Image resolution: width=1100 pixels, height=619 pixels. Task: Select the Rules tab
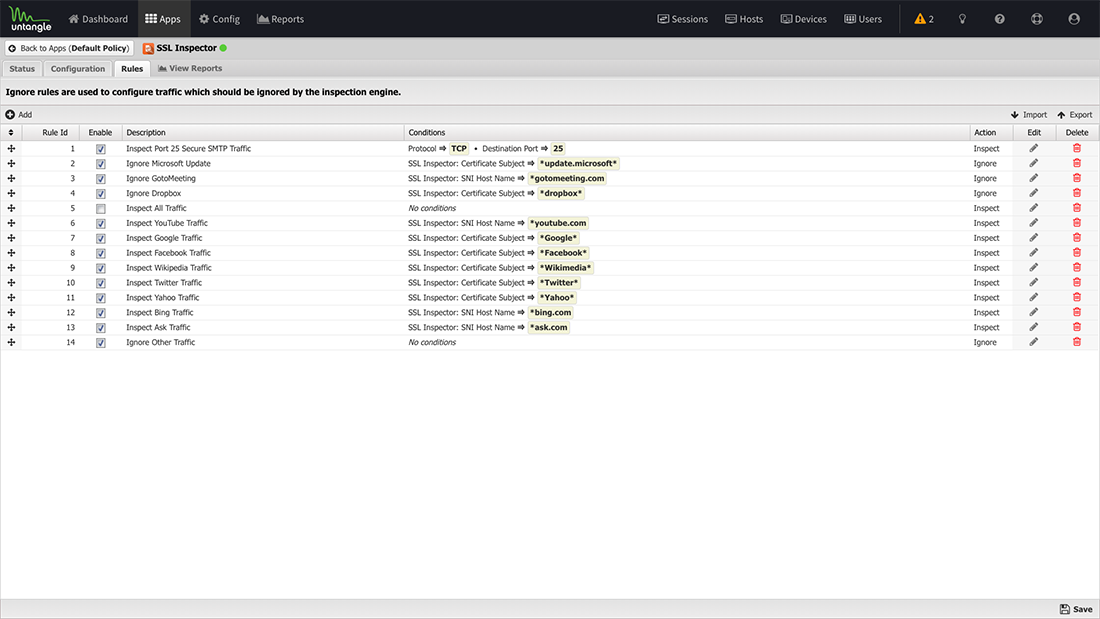132,69
